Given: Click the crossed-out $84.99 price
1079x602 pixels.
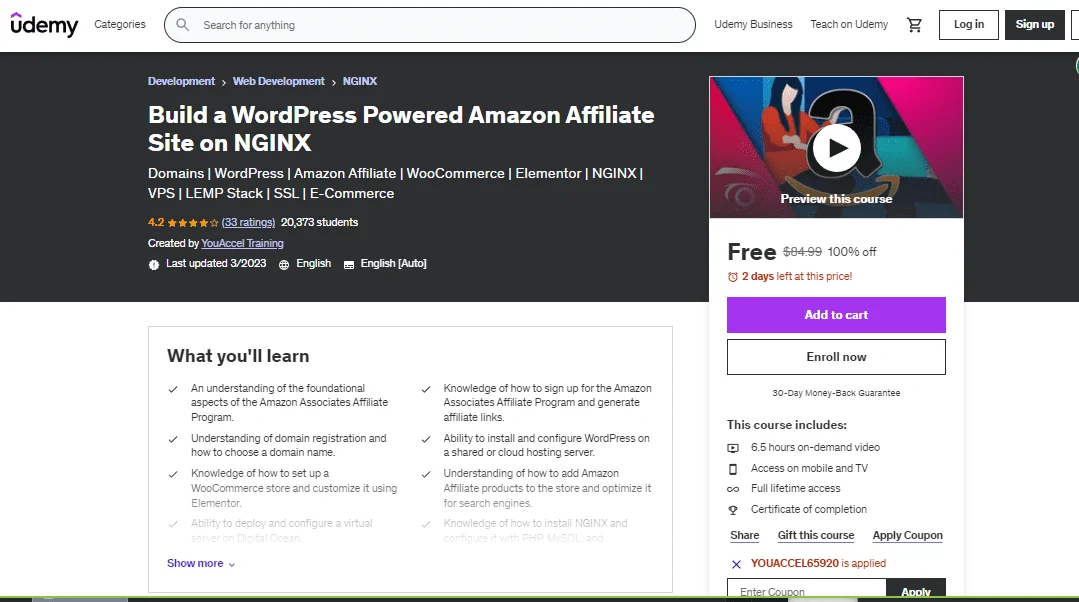Looking at the screenshot, I should tap(802, 252).
